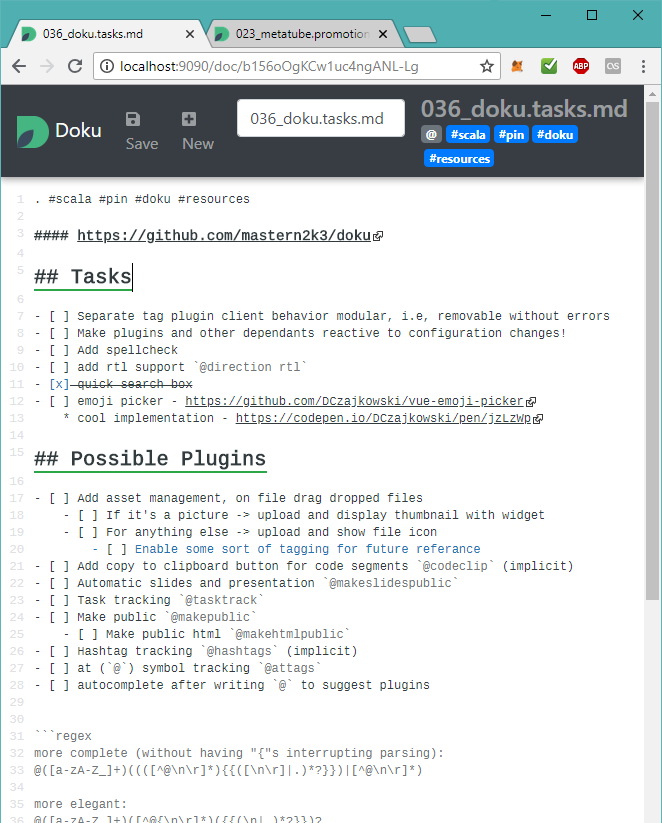The height and width of the screenshot is (823, 662).
Task: Check the 'Make public html' task box
Action: (x=88, y=634)
